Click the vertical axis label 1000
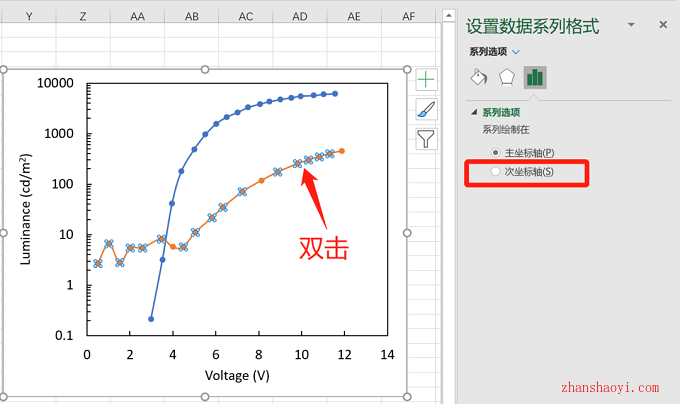The image size is (680, 404). click(59, 134)
